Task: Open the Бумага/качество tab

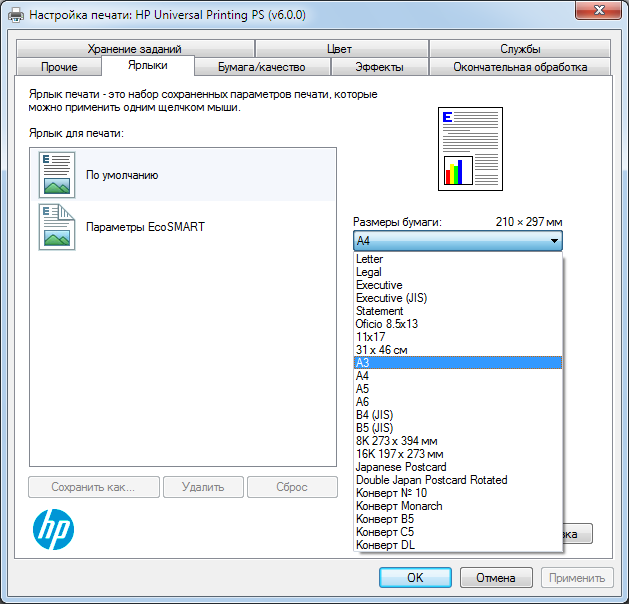Action: pyautogui.click(x=262, y=67)
